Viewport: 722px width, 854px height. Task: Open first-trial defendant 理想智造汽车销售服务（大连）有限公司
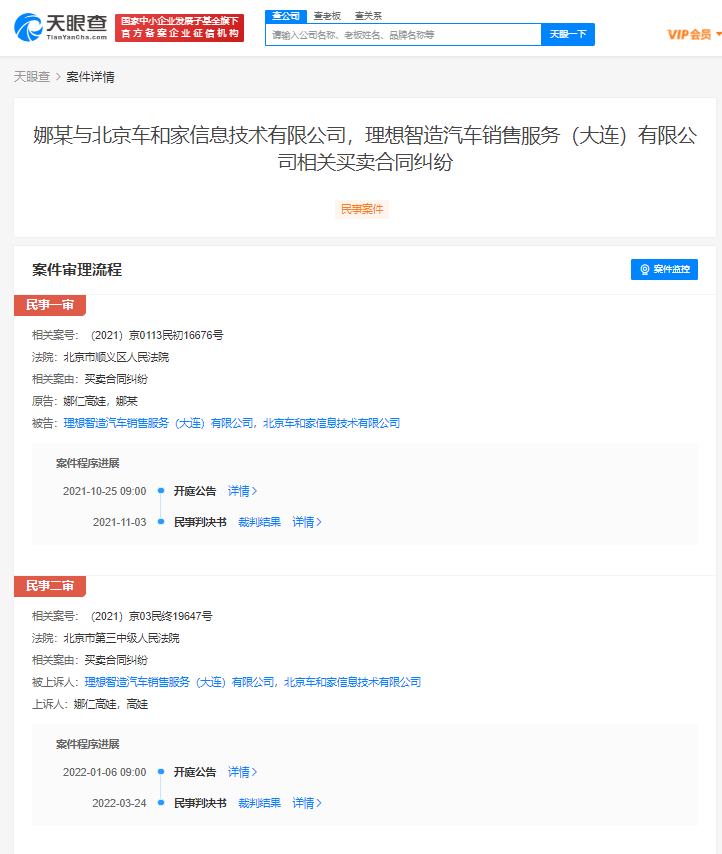(x=158, y=423)
